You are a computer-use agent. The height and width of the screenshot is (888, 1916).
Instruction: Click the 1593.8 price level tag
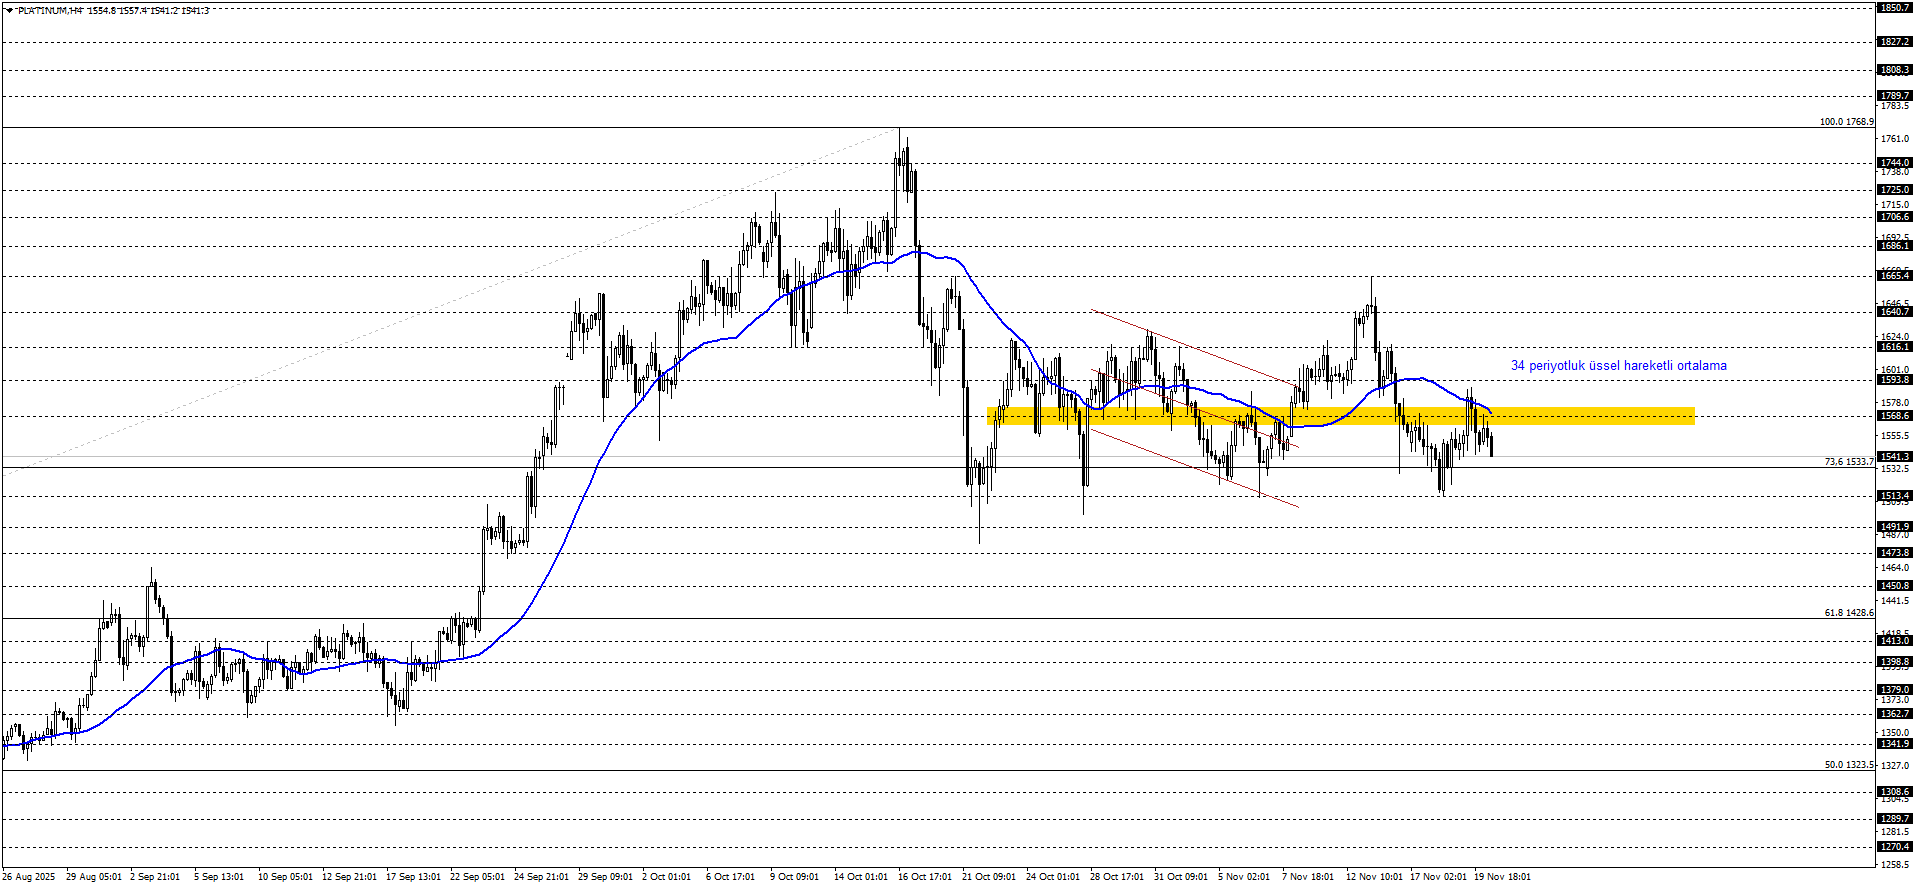tap(1894, 380)
